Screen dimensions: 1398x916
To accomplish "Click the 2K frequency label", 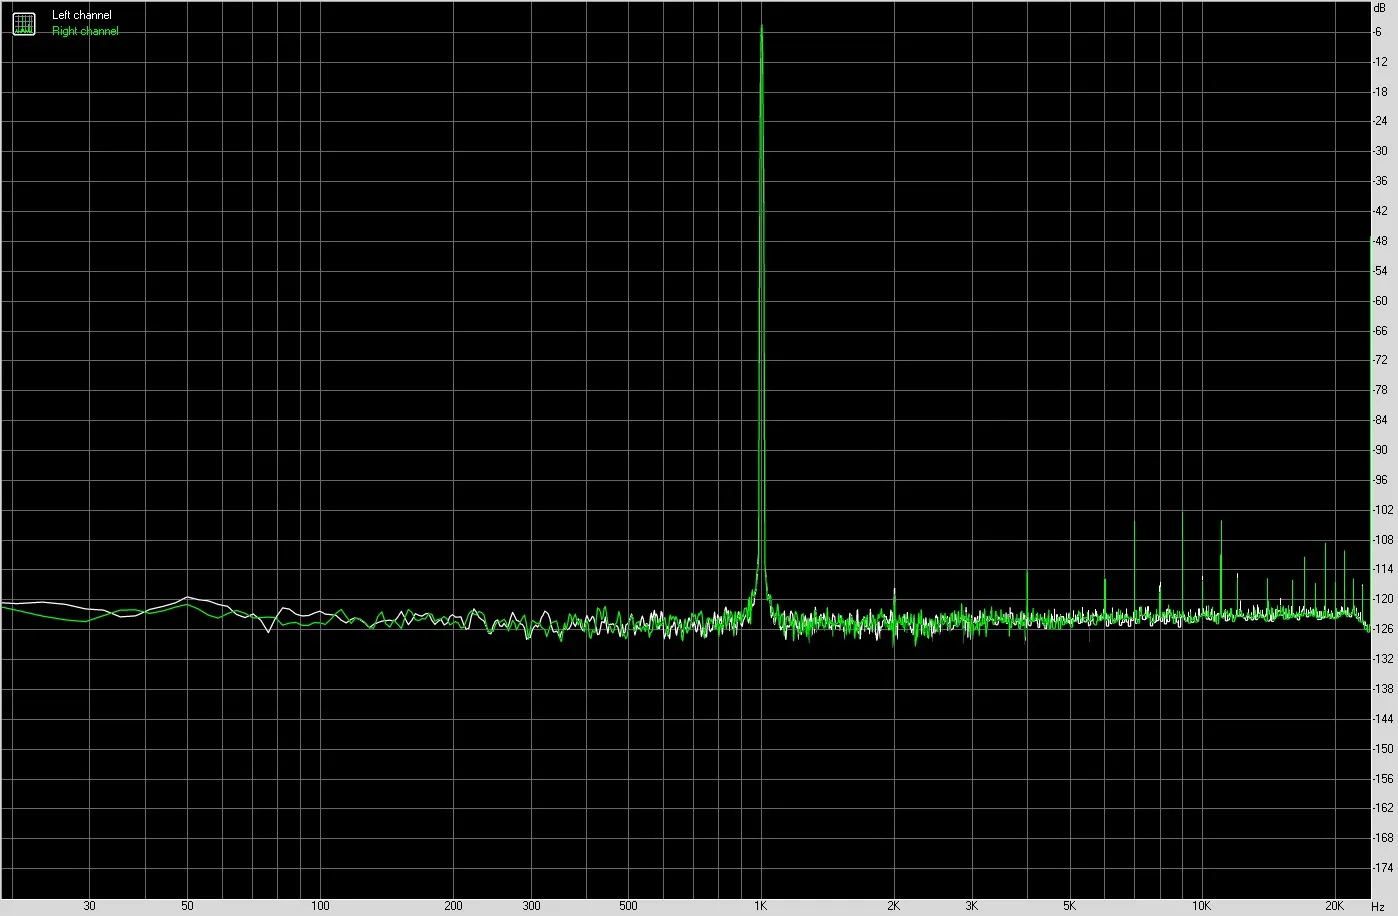I will 894,906.
